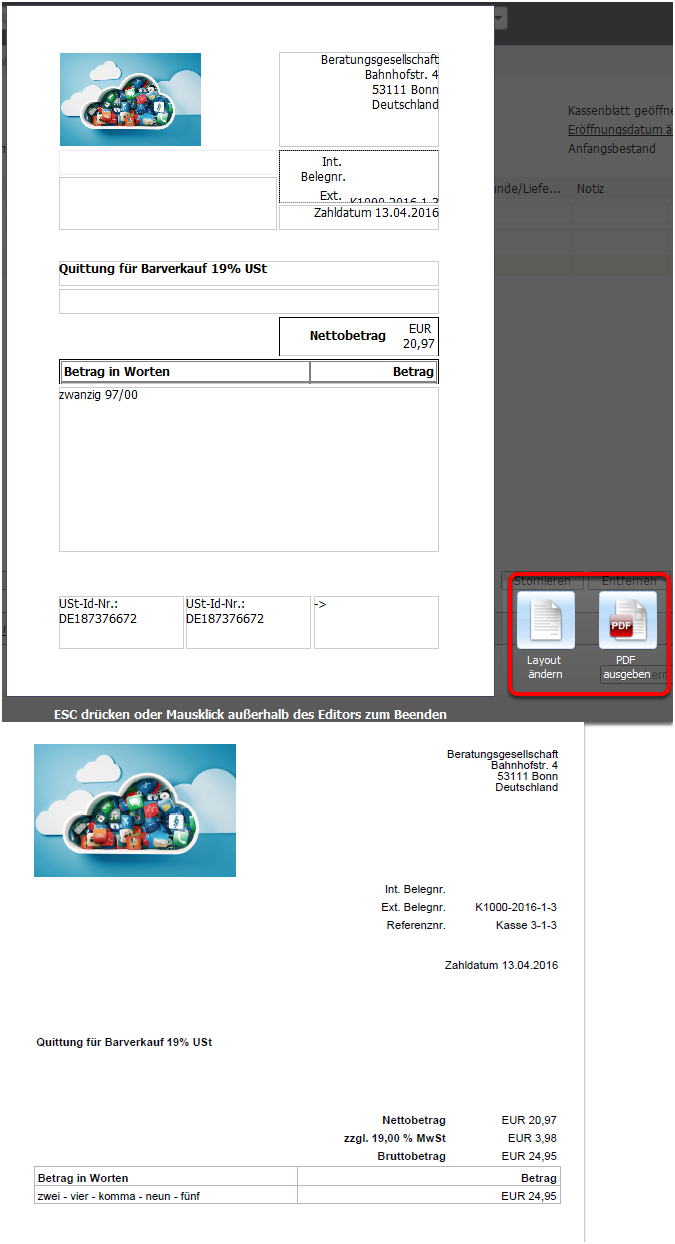This screenshot has height=1244, width=675.
Task: Click the cloud logo in the PDF output
Action: click(135, 810)
